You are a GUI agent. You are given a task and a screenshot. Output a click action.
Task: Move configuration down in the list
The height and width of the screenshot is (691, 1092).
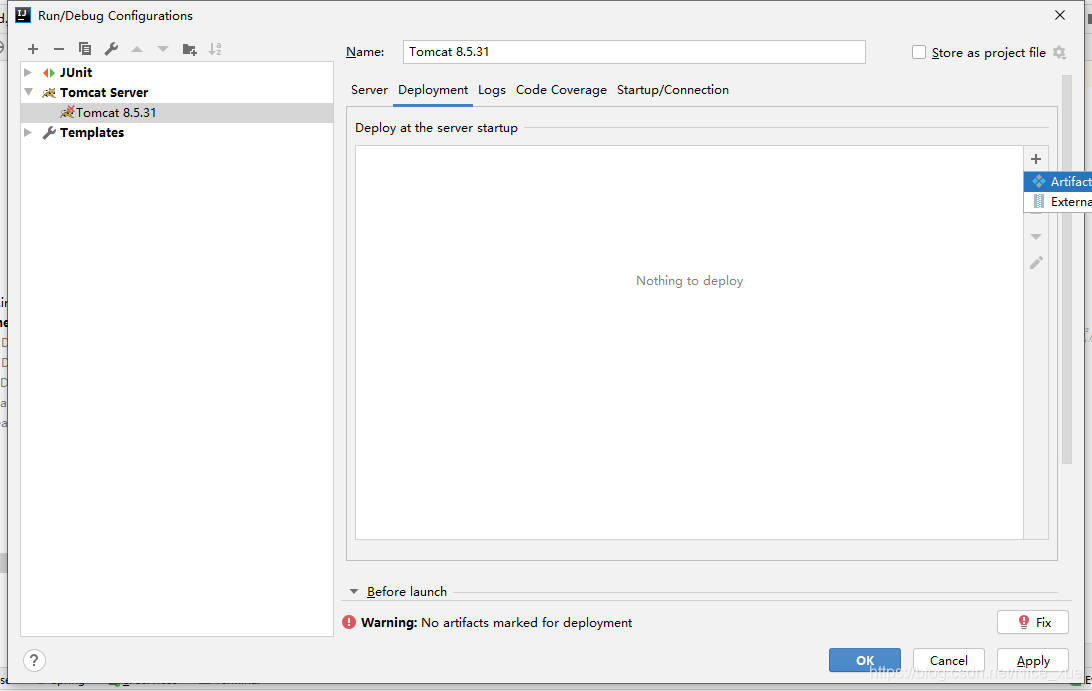[x=163, y=49]
